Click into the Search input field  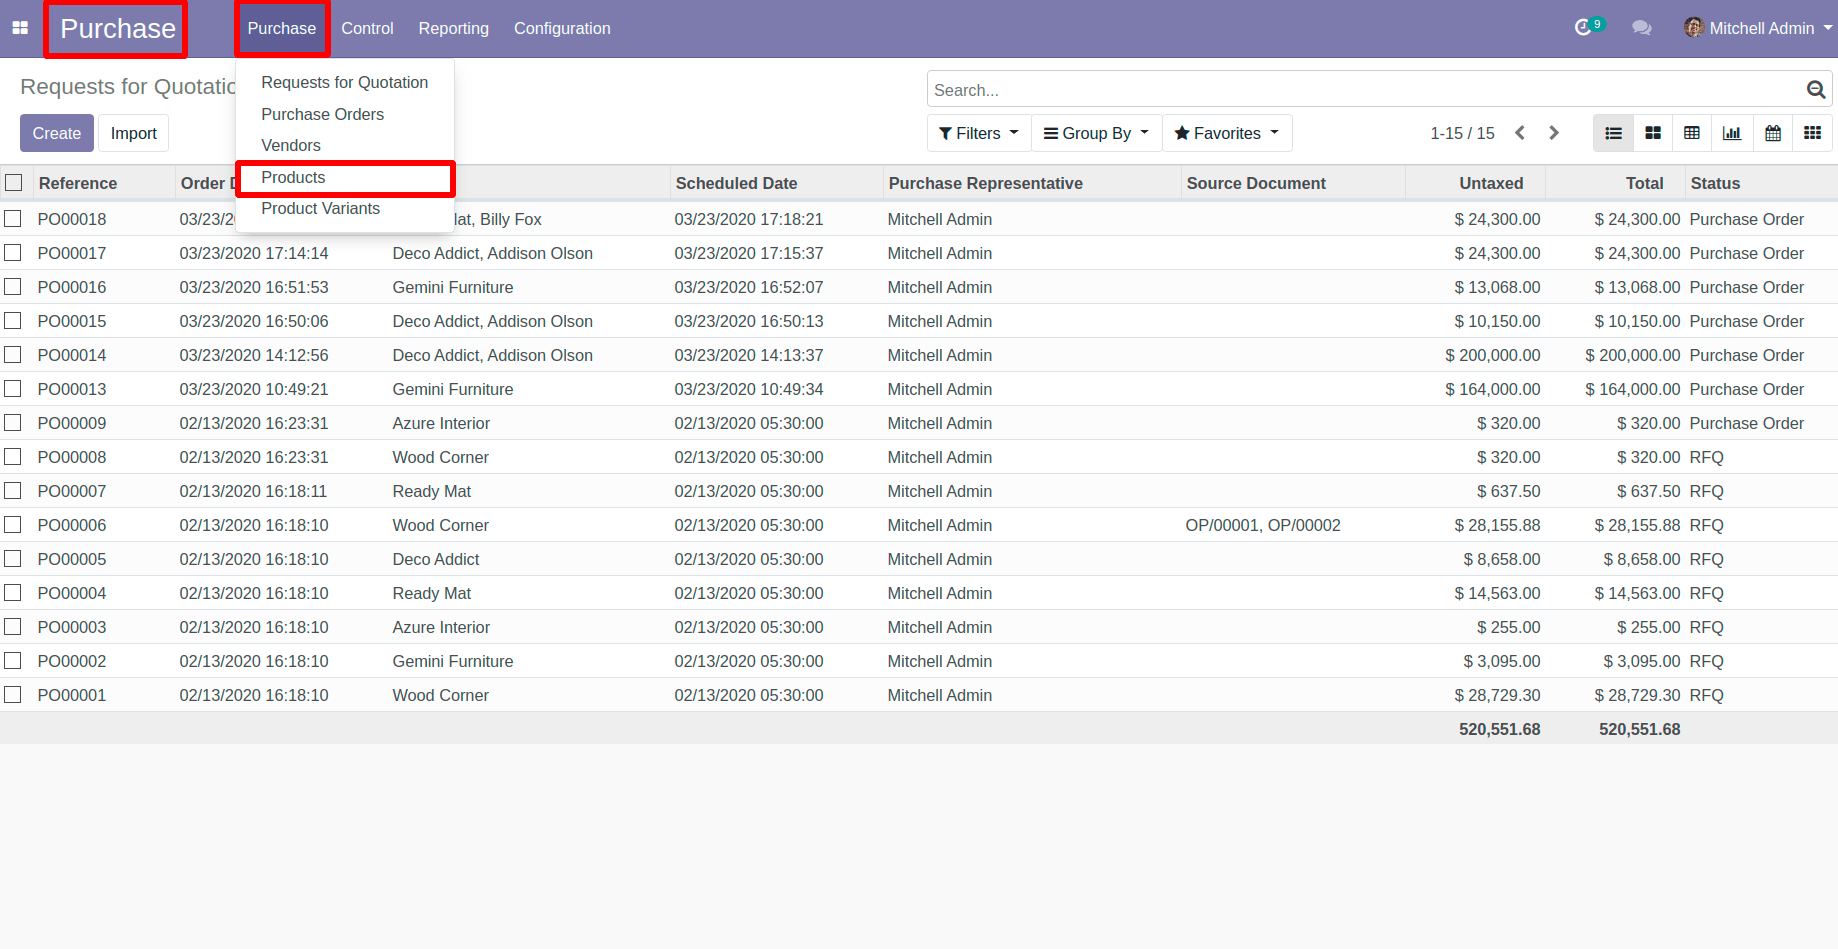(x=1365, y=89)
